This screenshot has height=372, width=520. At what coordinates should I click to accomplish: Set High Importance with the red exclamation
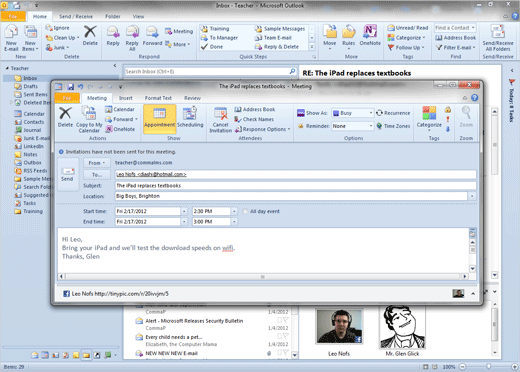click(448, 119)
